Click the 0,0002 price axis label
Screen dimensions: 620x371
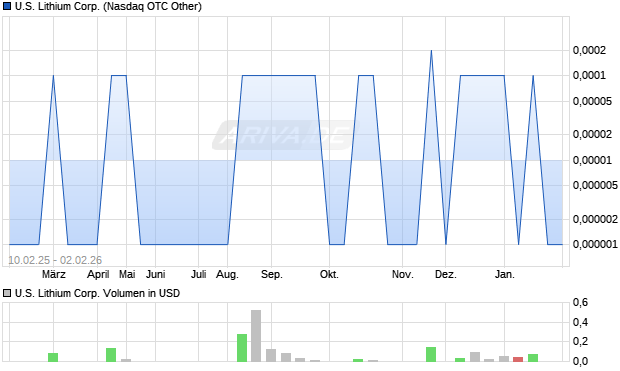point(589,50)
